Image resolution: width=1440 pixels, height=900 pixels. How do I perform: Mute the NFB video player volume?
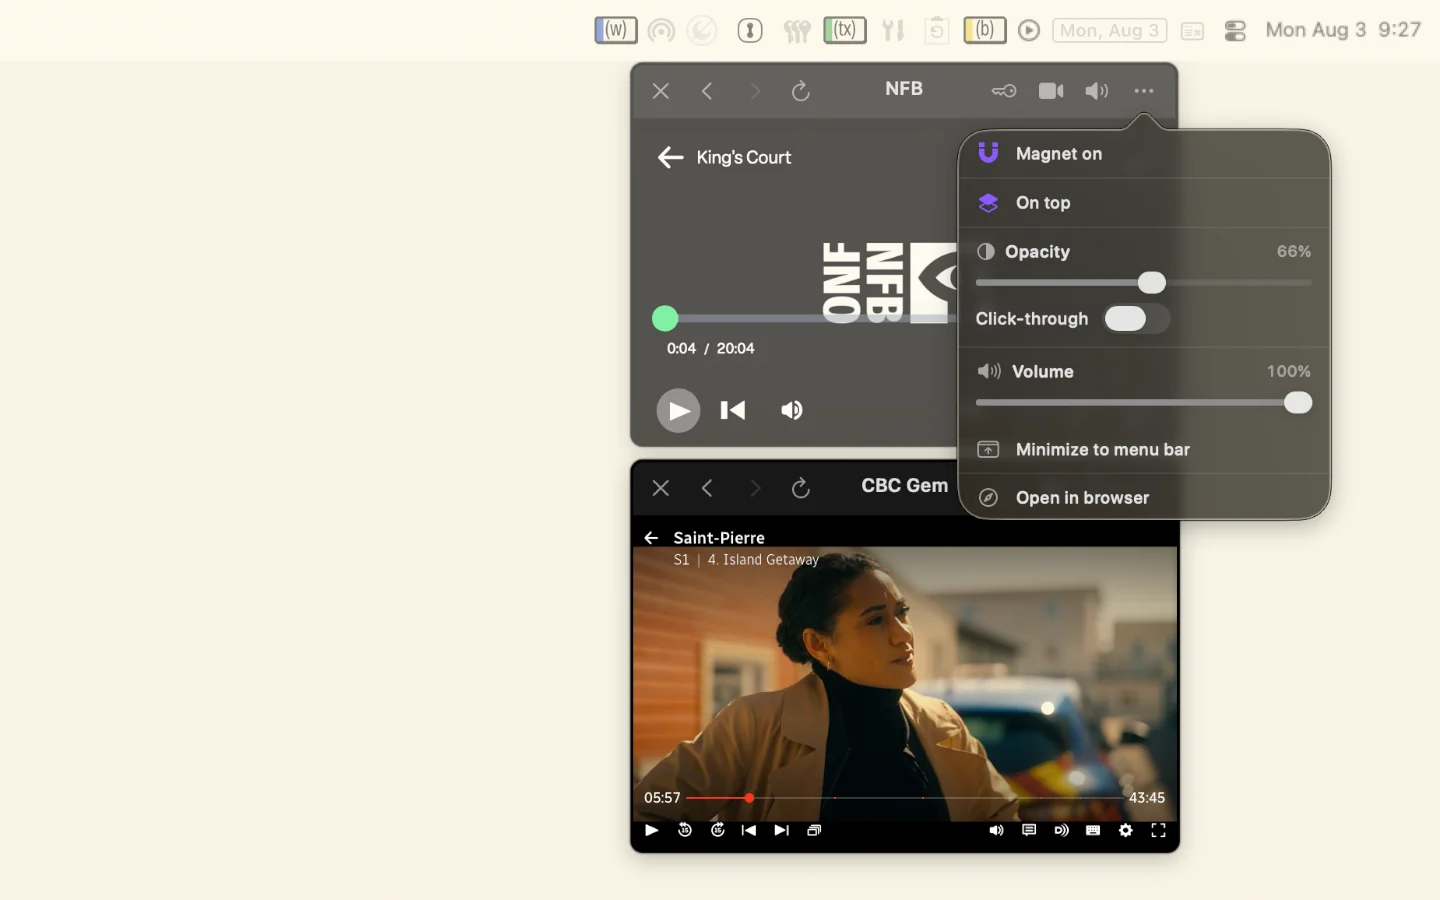792,410
